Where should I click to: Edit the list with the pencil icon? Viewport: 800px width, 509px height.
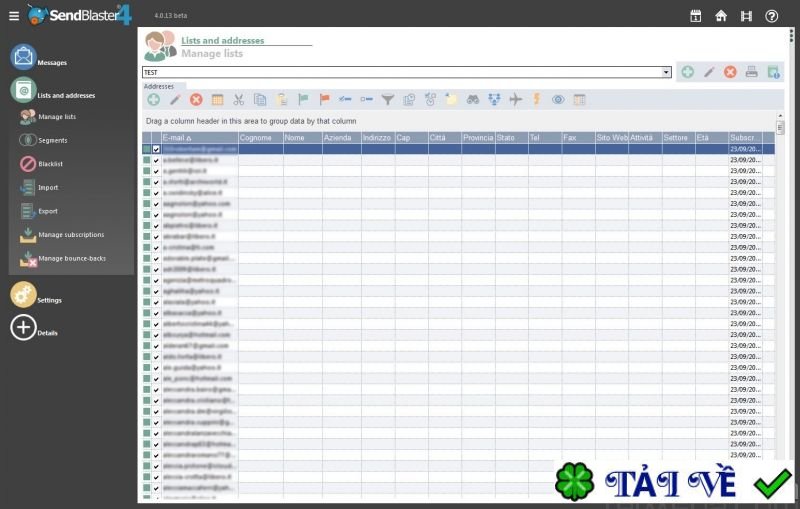point(709,72)
